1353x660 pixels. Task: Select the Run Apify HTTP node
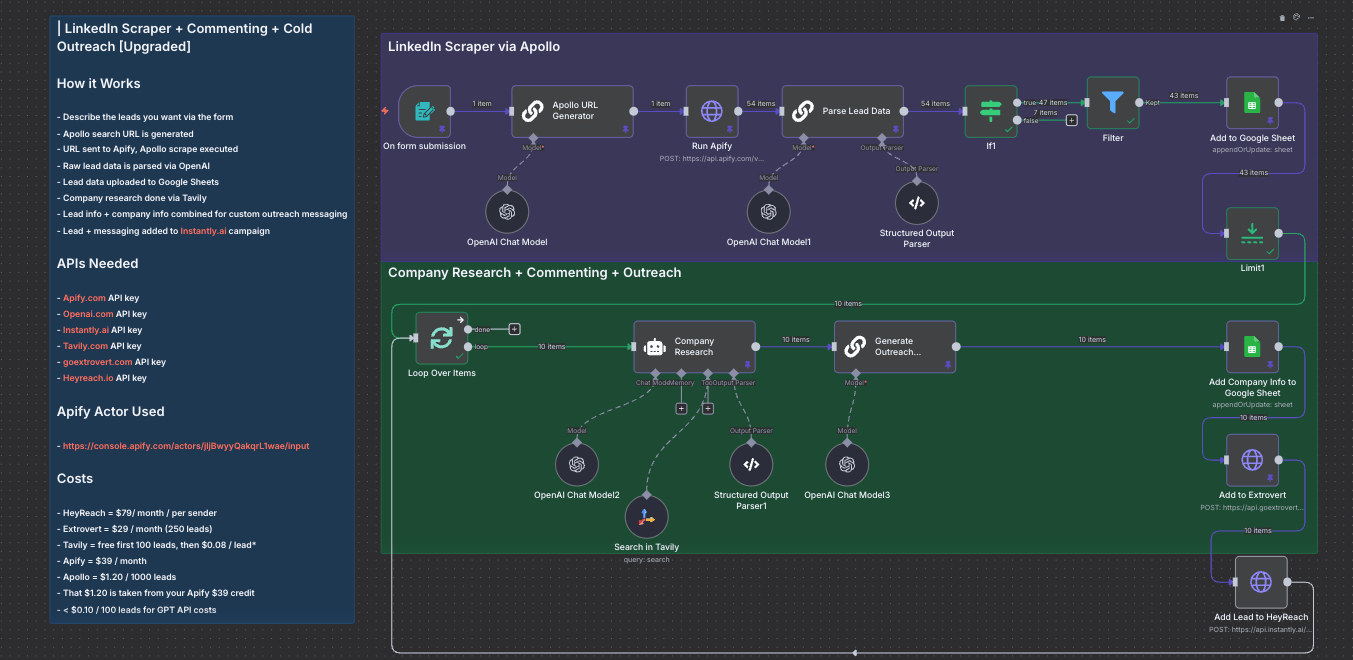coord(712,111)
